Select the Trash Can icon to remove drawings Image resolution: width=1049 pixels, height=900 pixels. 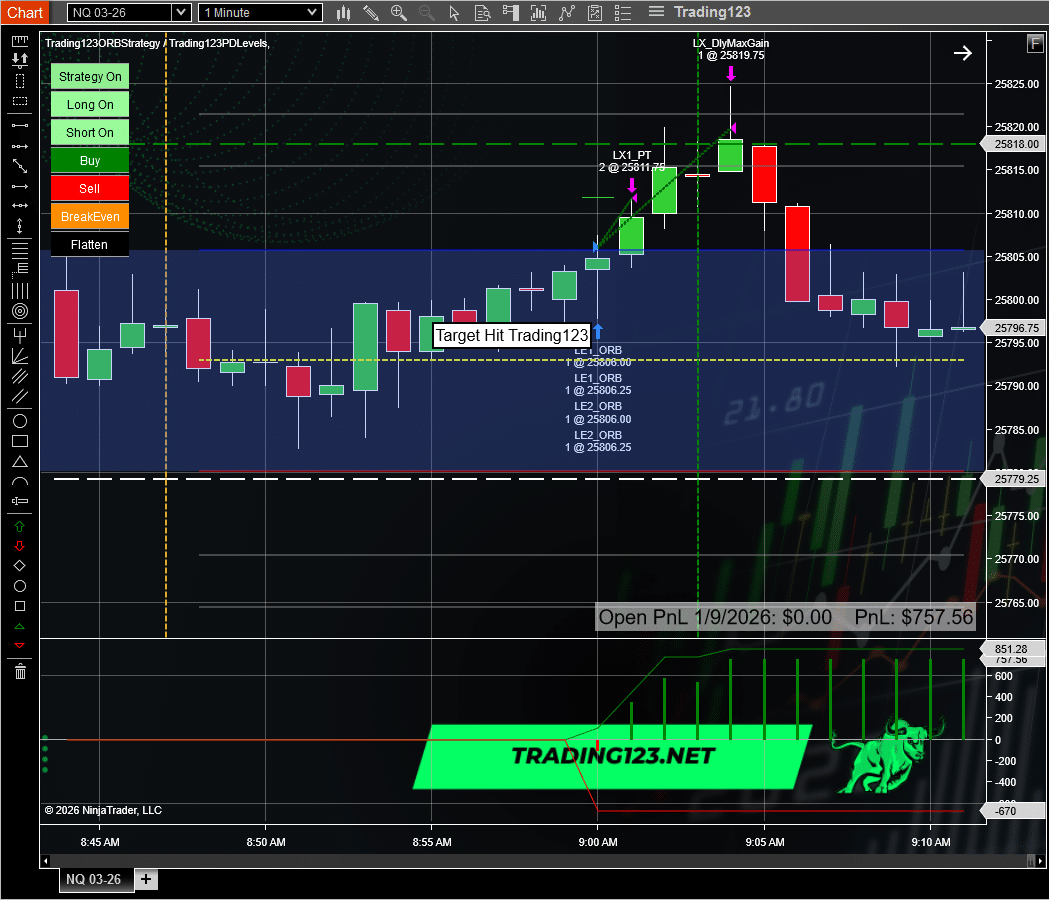coord(19,672)
